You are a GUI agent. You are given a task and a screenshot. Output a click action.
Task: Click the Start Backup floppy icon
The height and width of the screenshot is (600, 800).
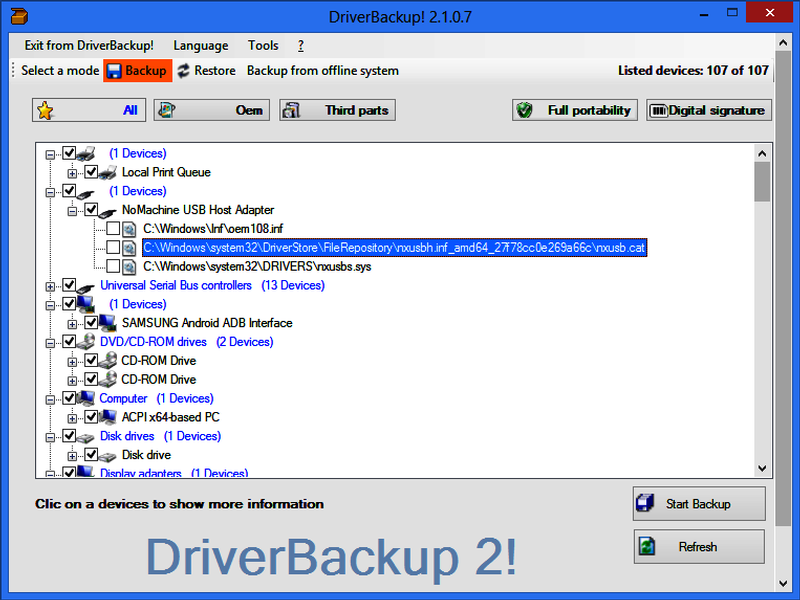coord(645,503)
